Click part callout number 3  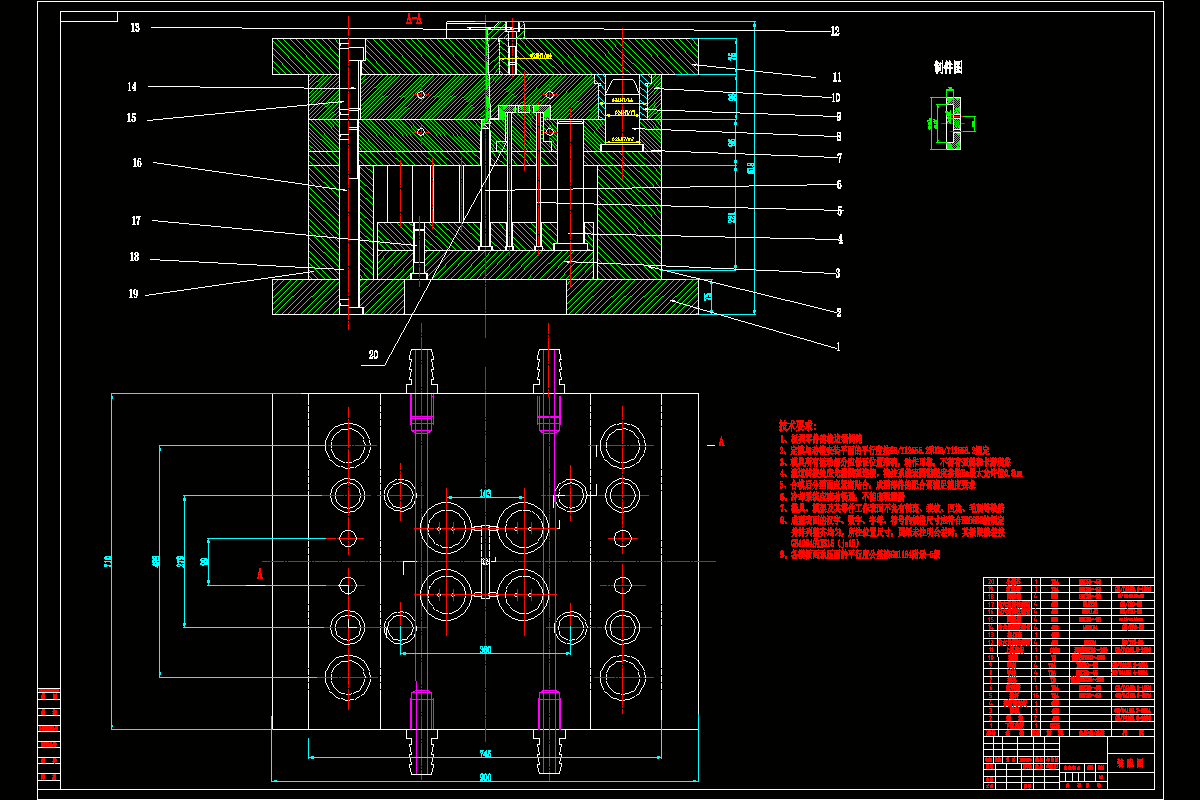[x=838, y=273]
